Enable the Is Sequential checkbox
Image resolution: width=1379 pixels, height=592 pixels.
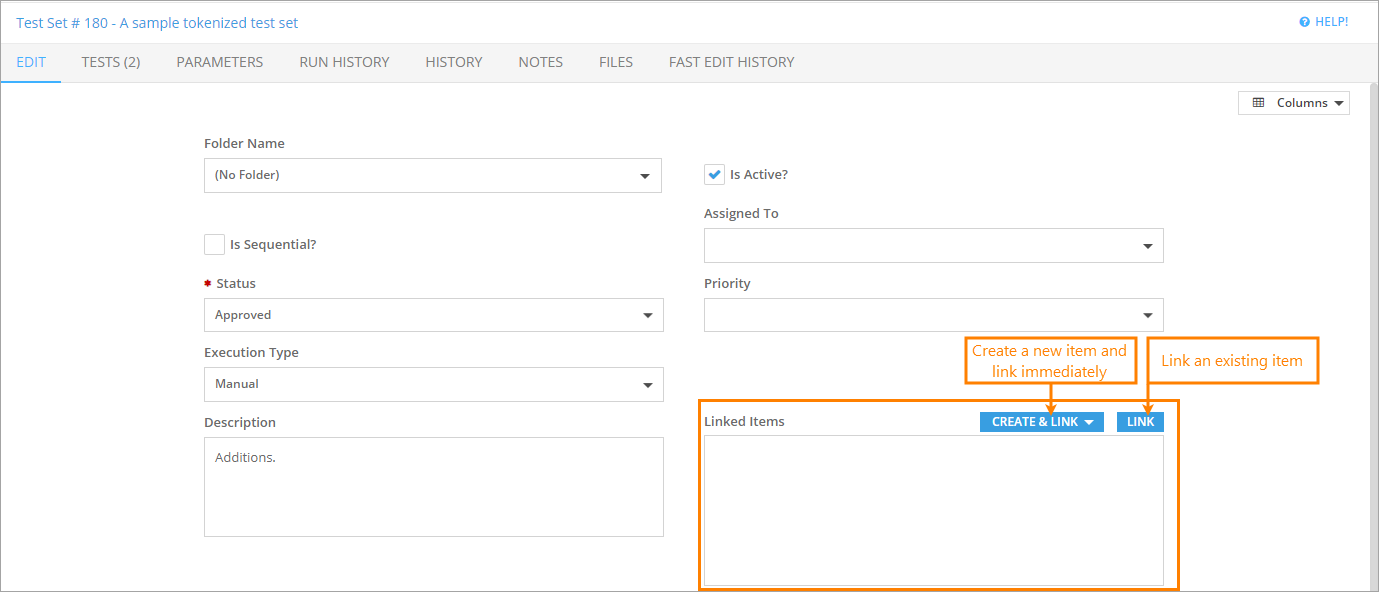(214, 245)
